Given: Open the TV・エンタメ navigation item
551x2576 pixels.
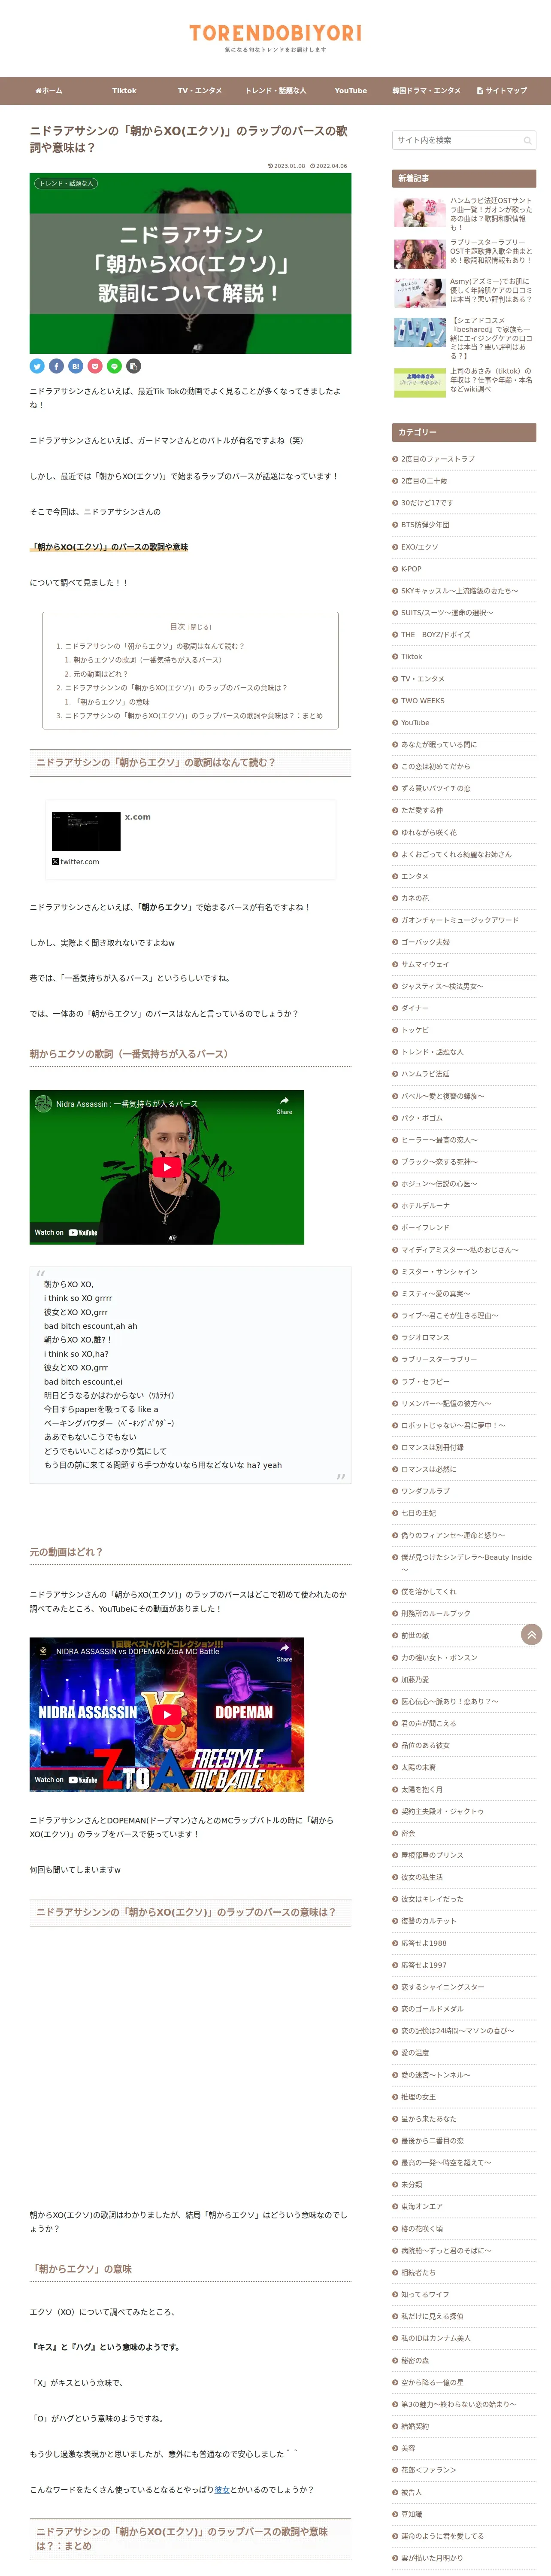Looking at the screenshot, I should coord(200,91).
